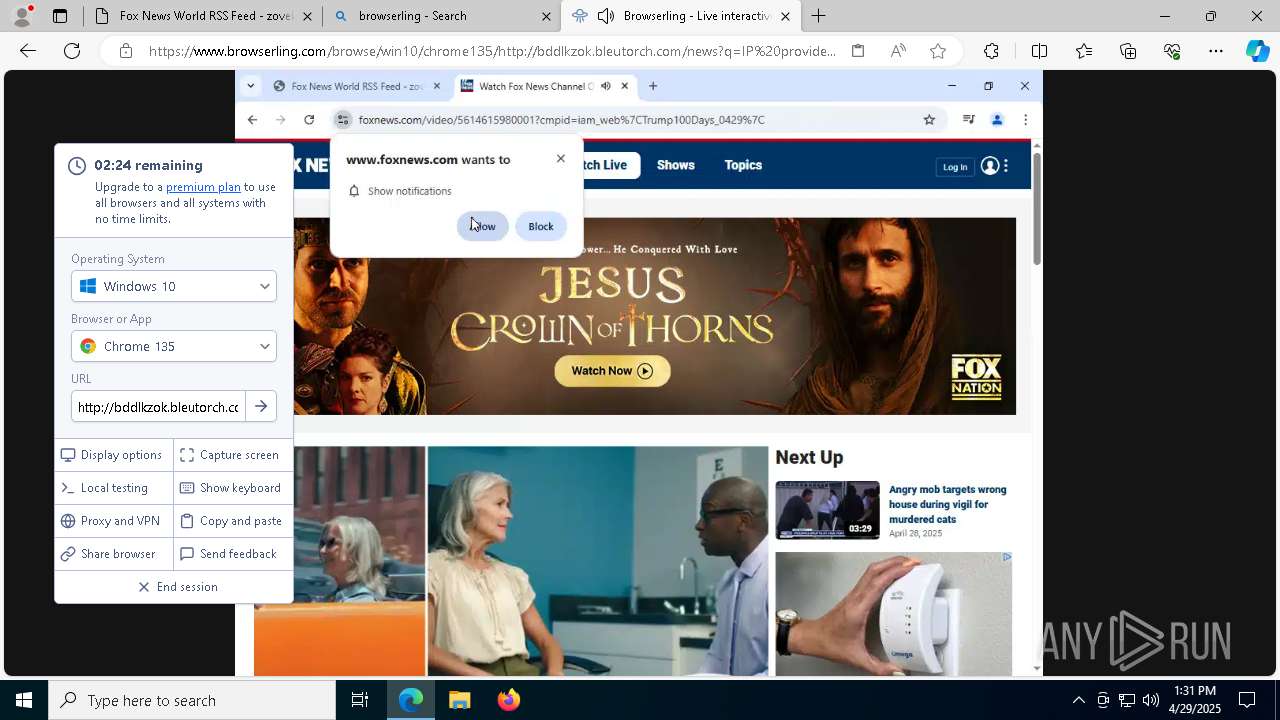This screenshot has width=1280, height=720.
Task: Open Display options
Action: (x=112, y=455)
